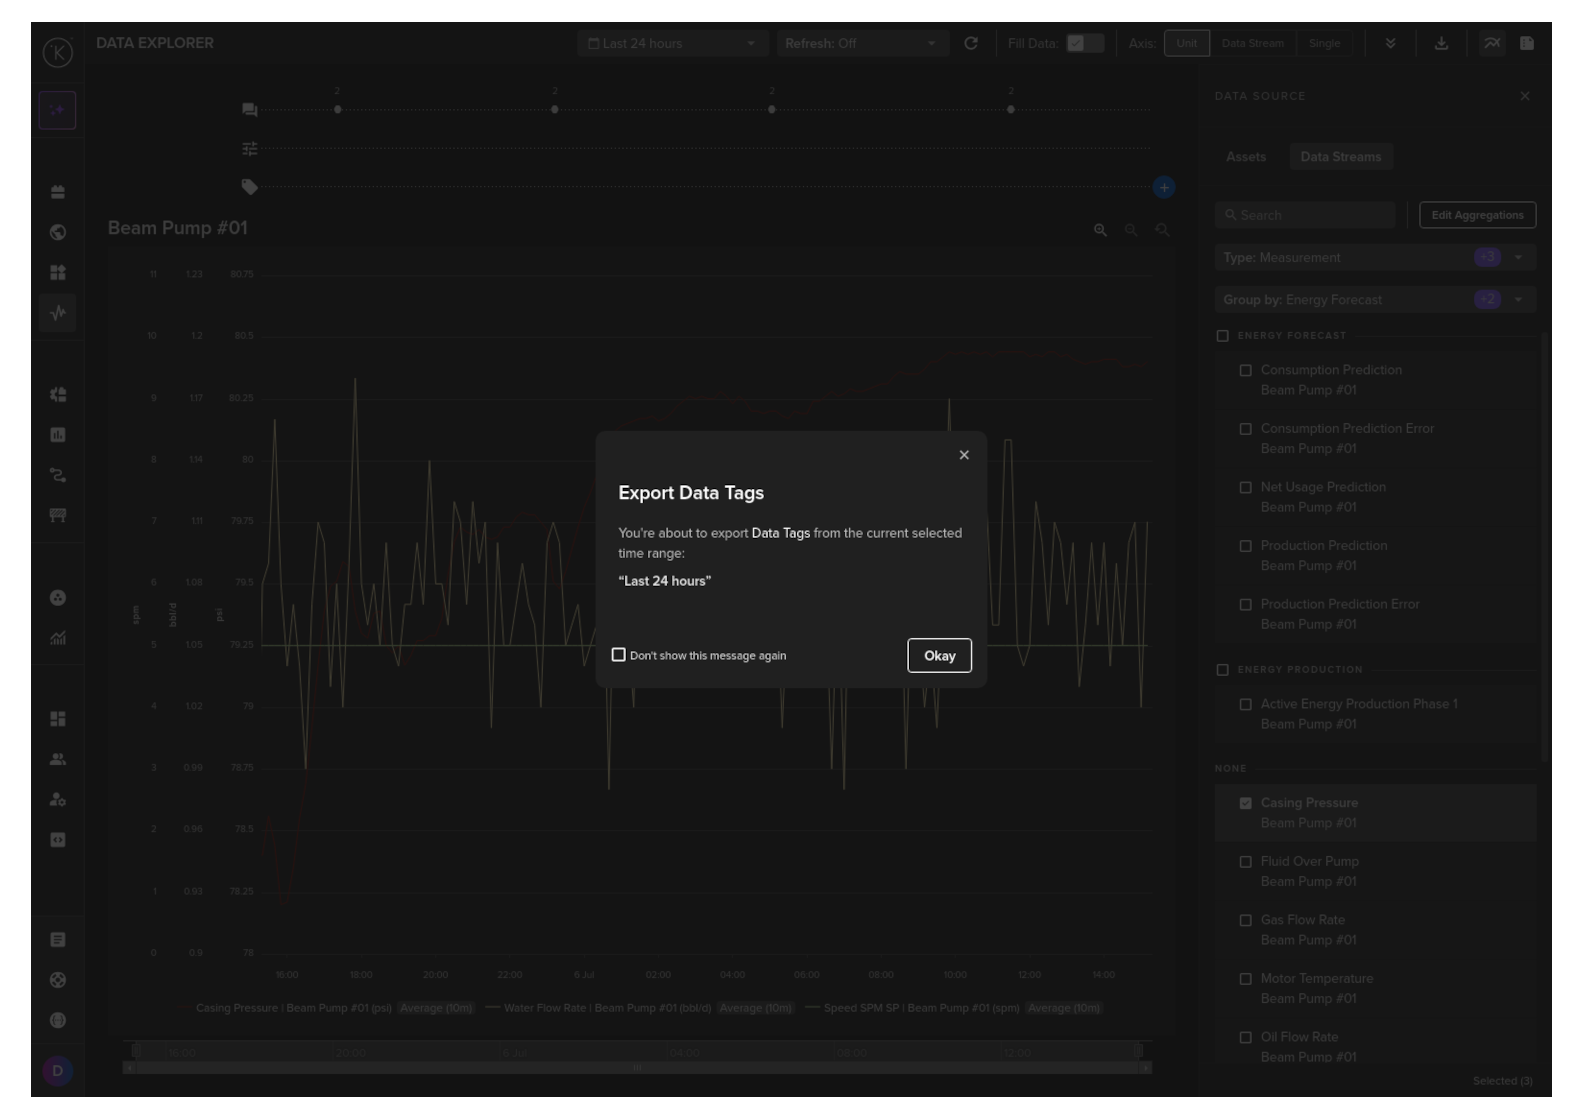1584x1120 pixels.
Task: Click the blue plus add tag button
Action: tap(1163, 187)
